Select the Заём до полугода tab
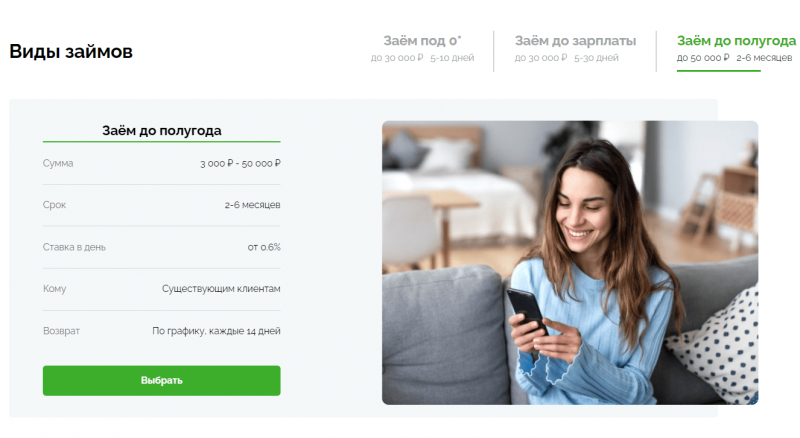This screenshot has width=800, height=438. click(735, 48)
